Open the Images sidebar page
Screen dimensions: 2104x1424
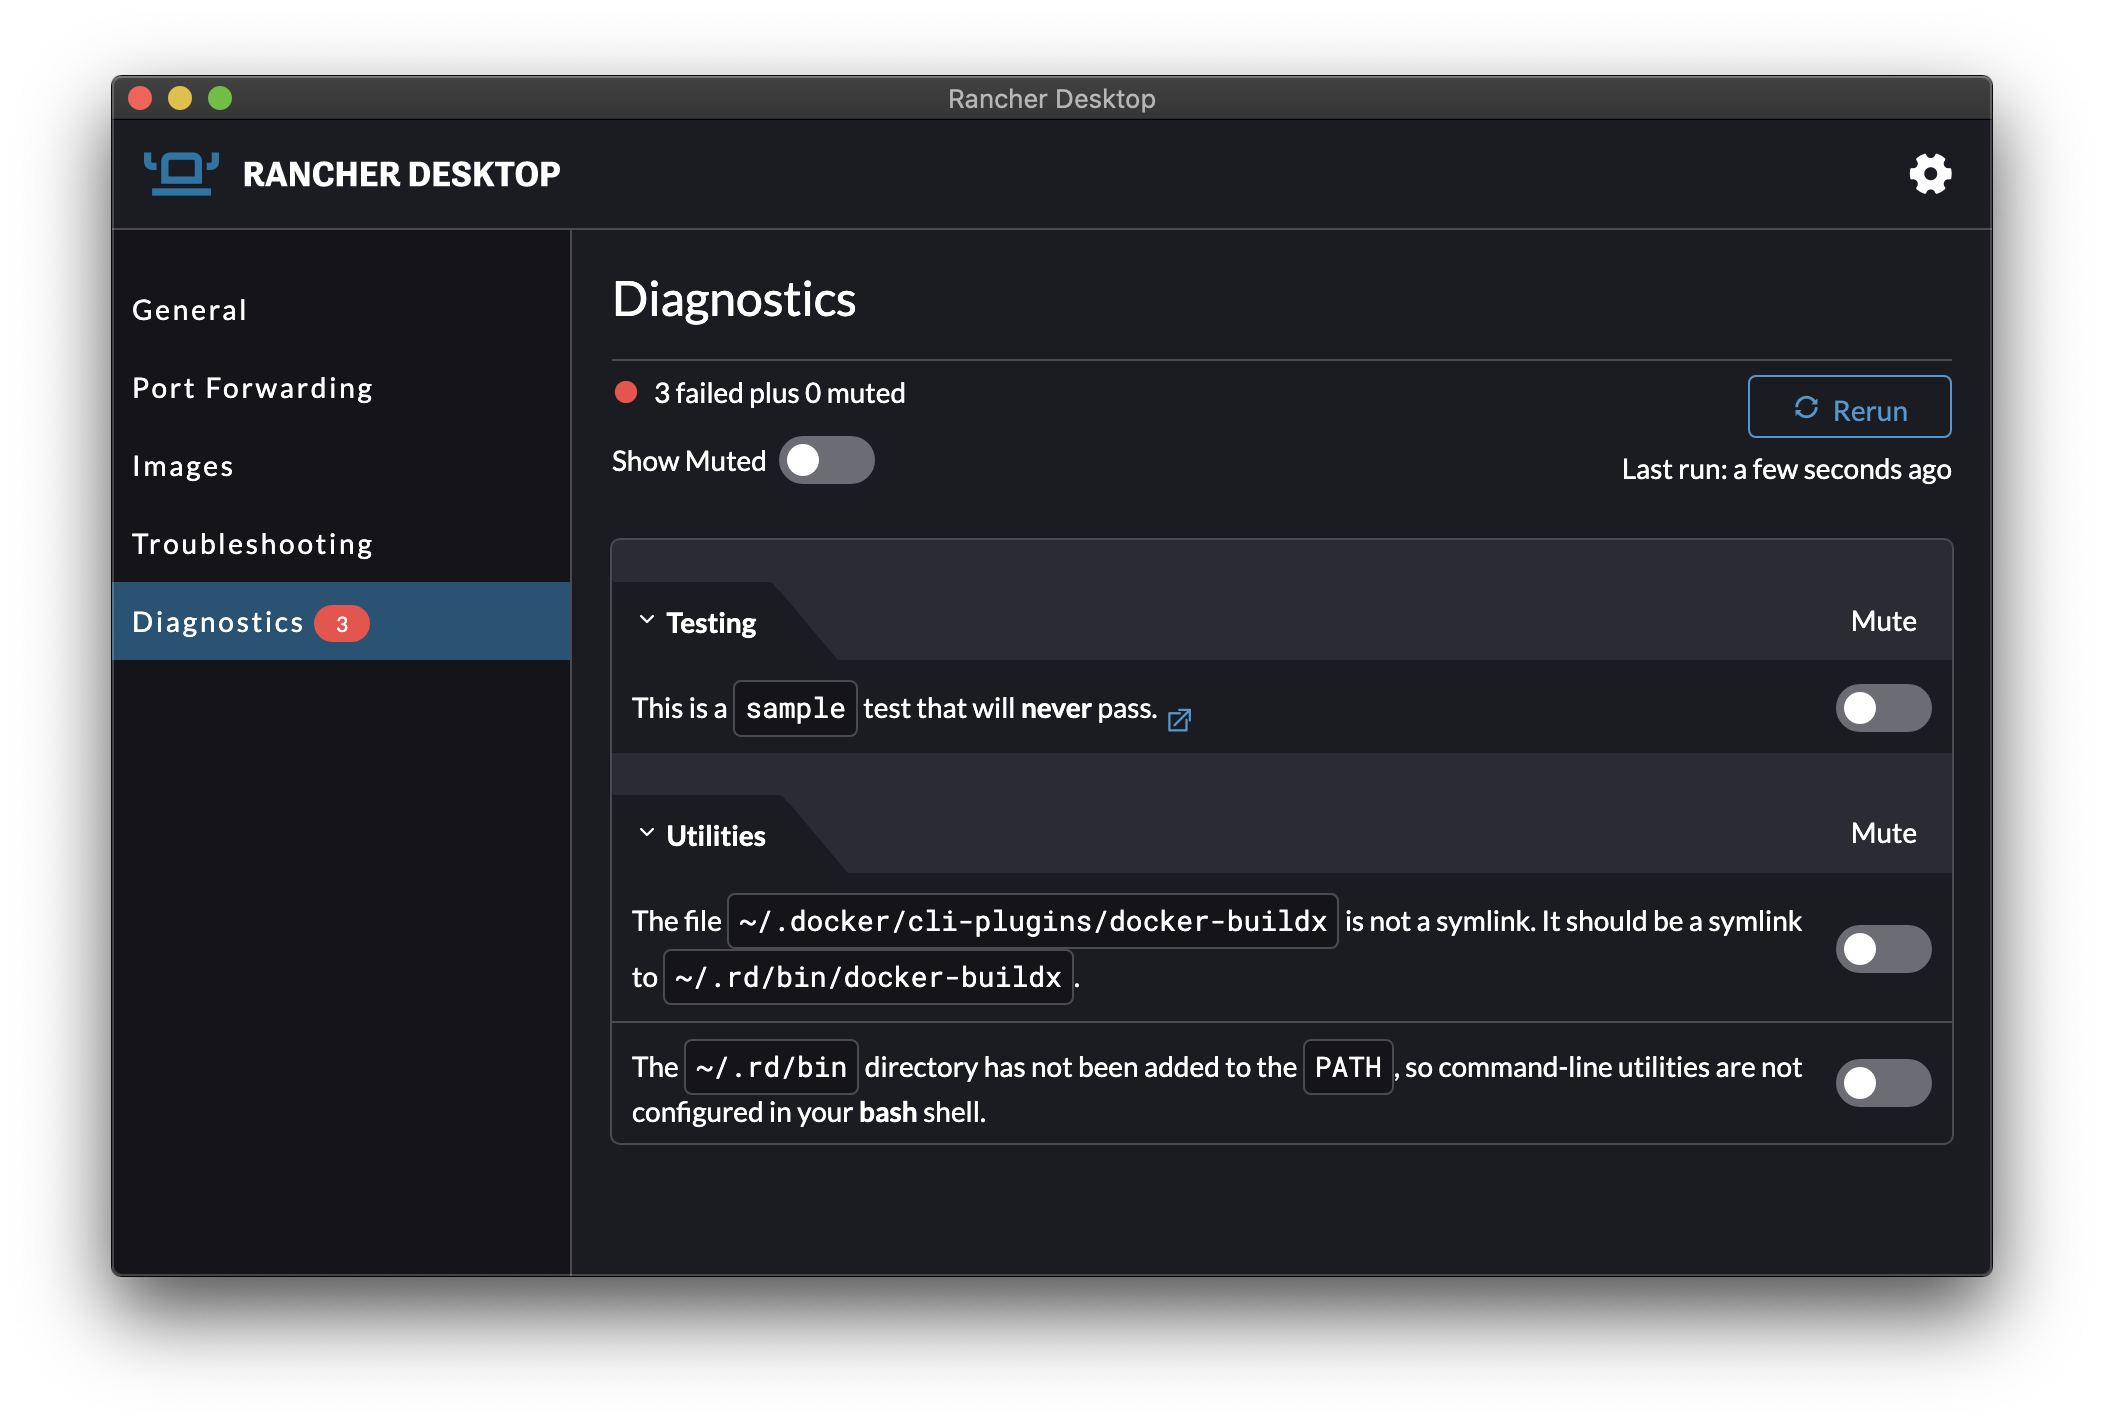[341, 466]
